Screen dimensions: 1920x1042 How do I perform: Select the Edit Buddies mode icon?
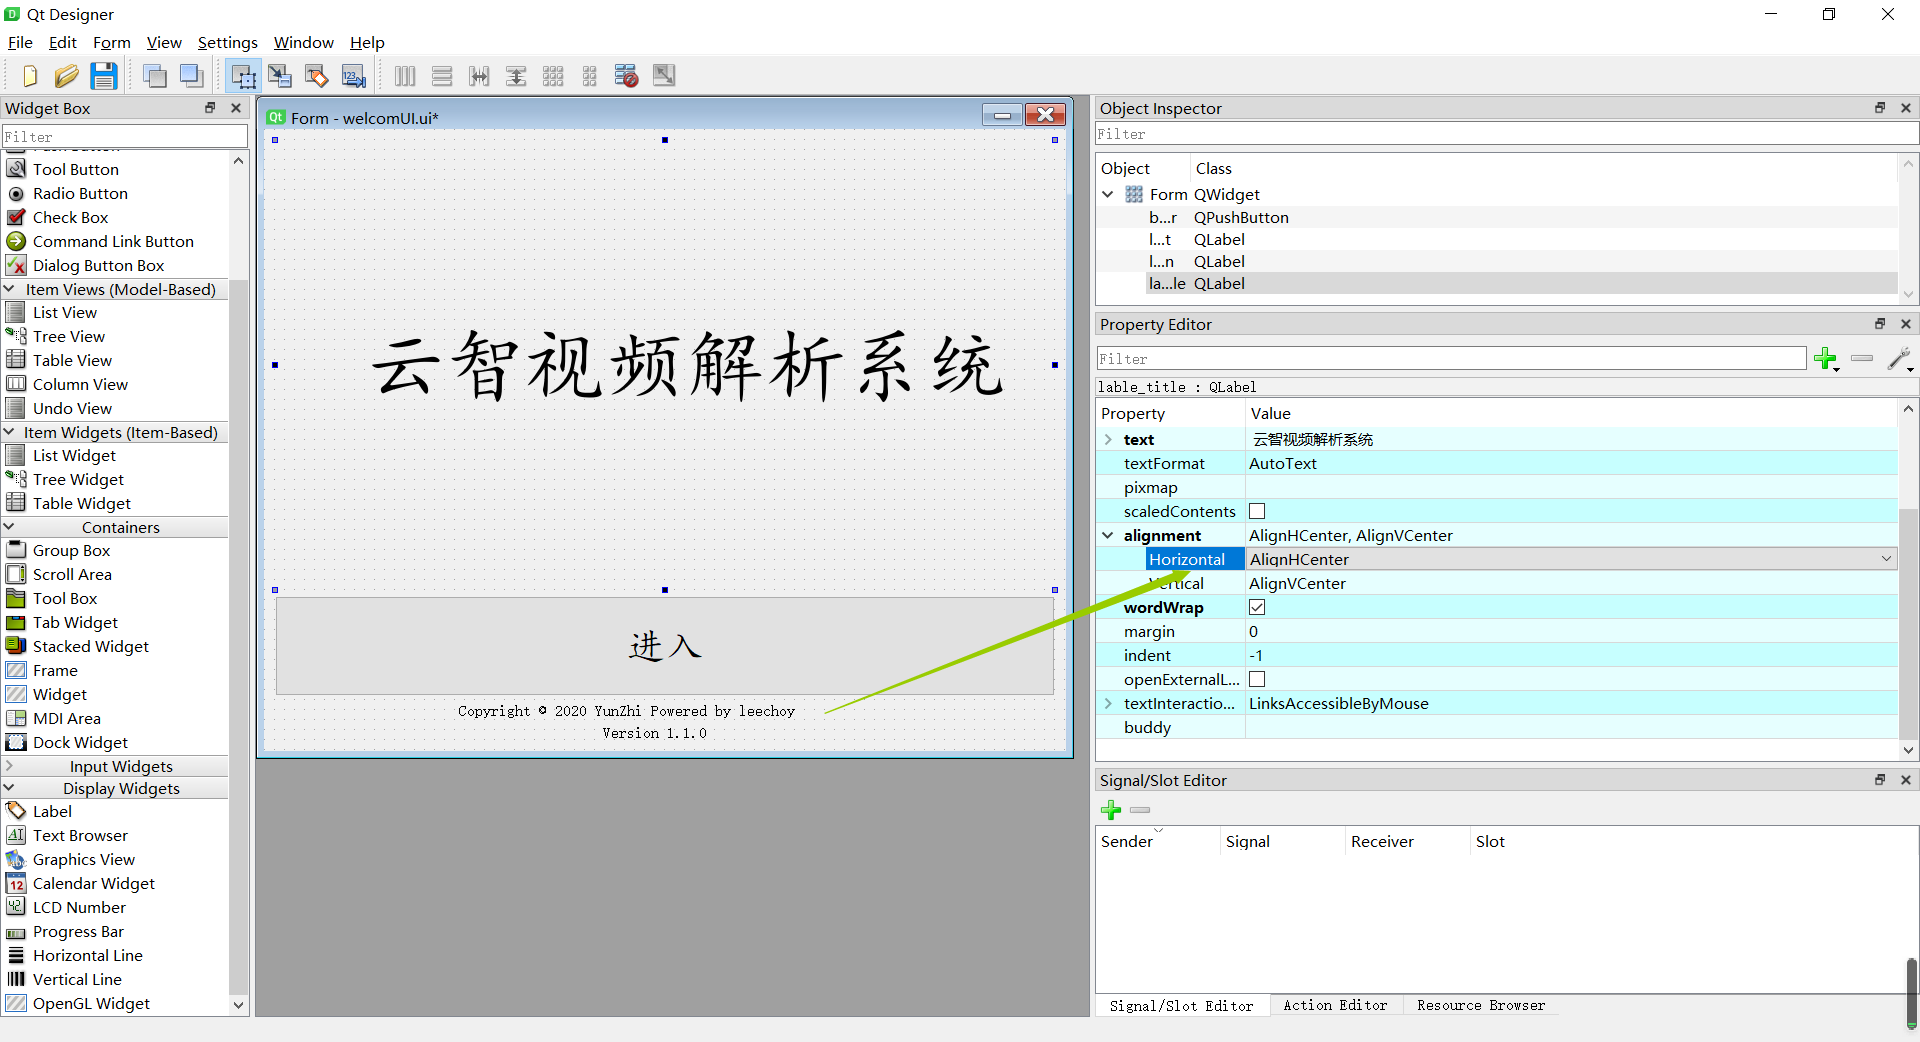[317, 76]
